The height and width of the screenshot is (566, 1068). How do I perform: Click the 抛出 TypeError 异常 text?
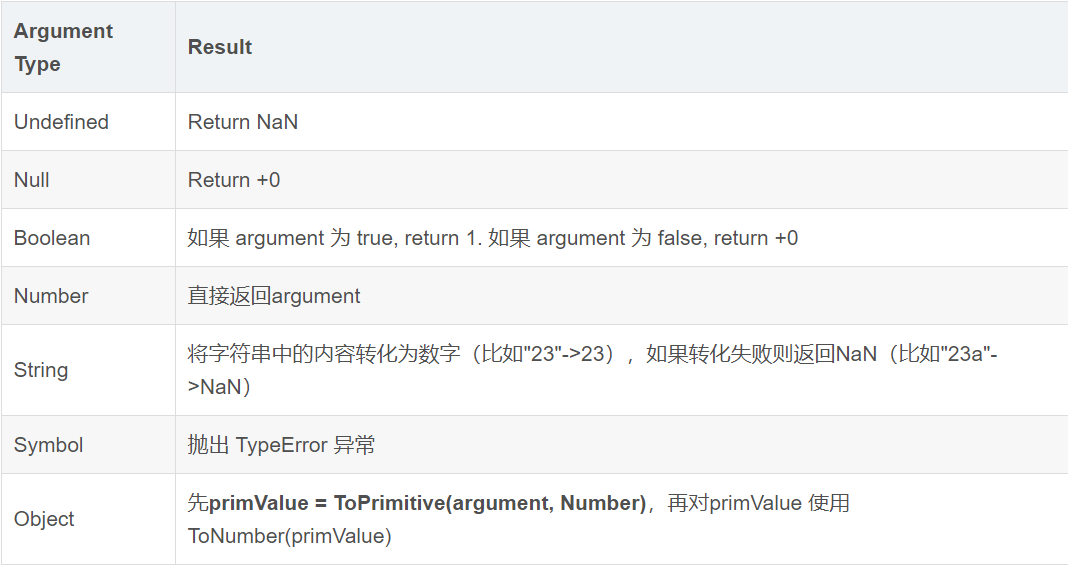(281, 445)
